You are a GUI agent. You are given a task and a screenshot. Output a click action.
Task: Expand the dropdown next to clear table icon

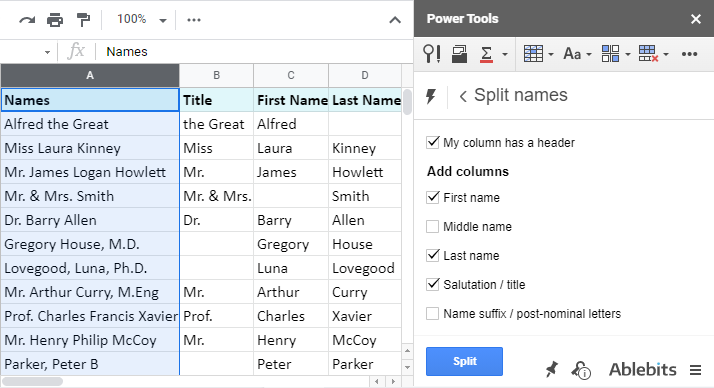[666, 55]
